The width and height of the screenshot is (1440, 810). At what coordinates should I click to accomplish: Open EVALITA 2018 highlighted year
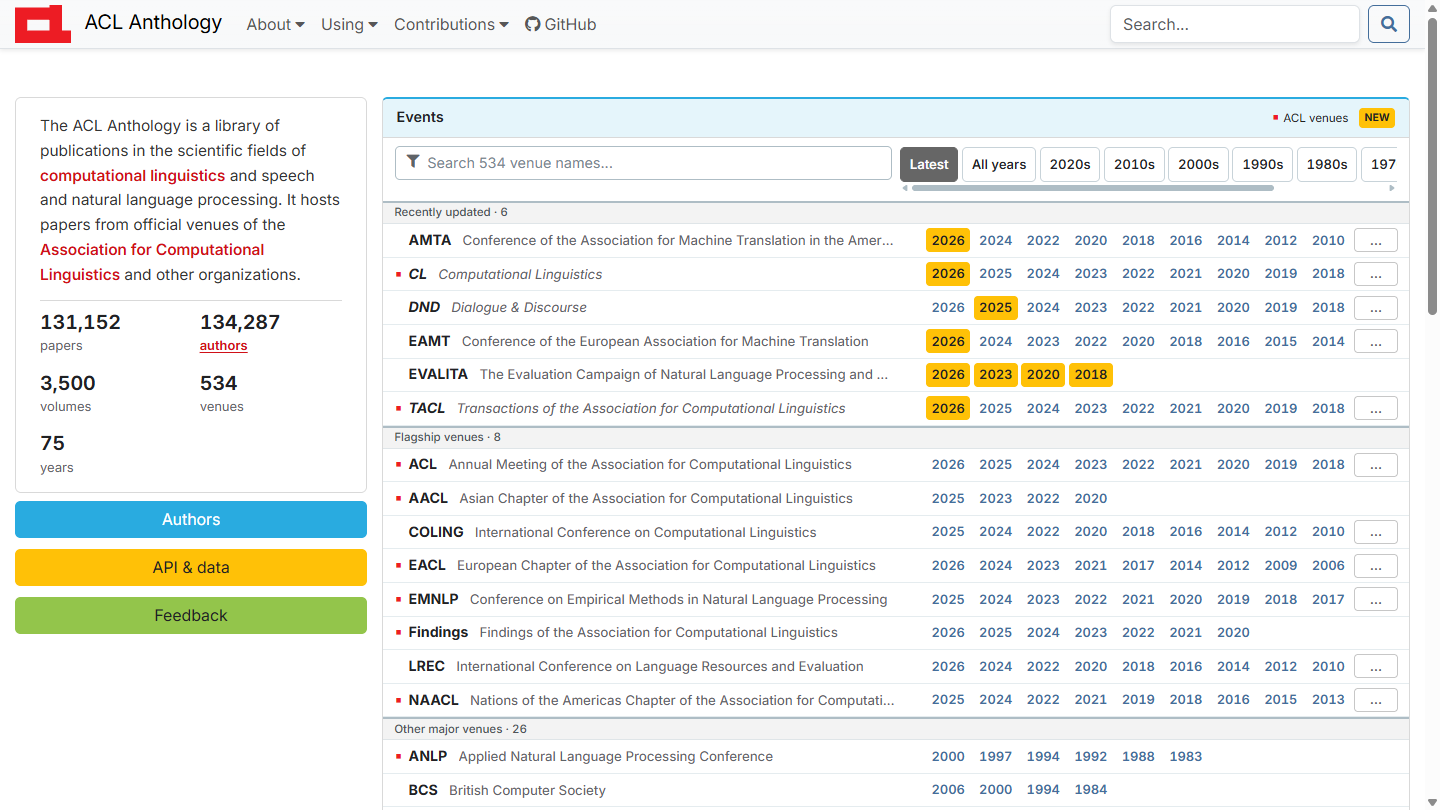[1091, 375]
